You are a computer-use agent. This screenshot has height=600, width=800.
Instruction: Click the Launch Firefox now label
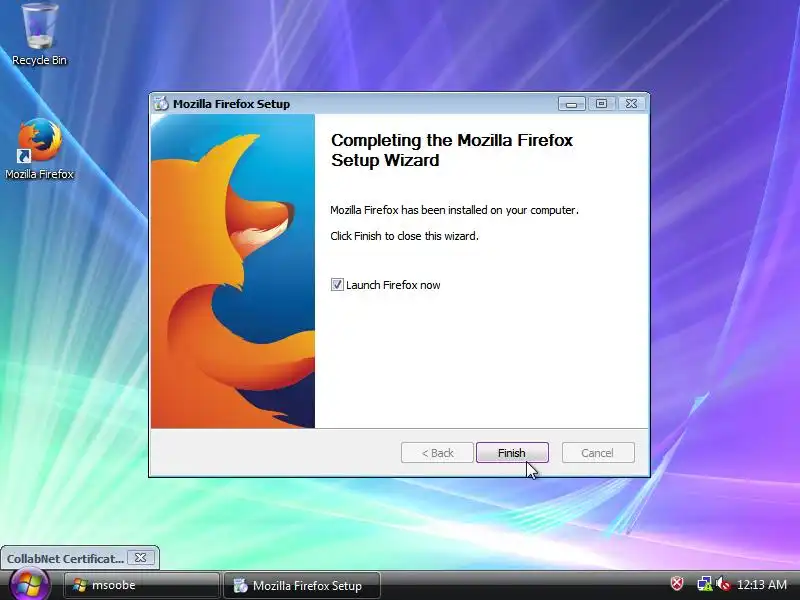(393, 285)
